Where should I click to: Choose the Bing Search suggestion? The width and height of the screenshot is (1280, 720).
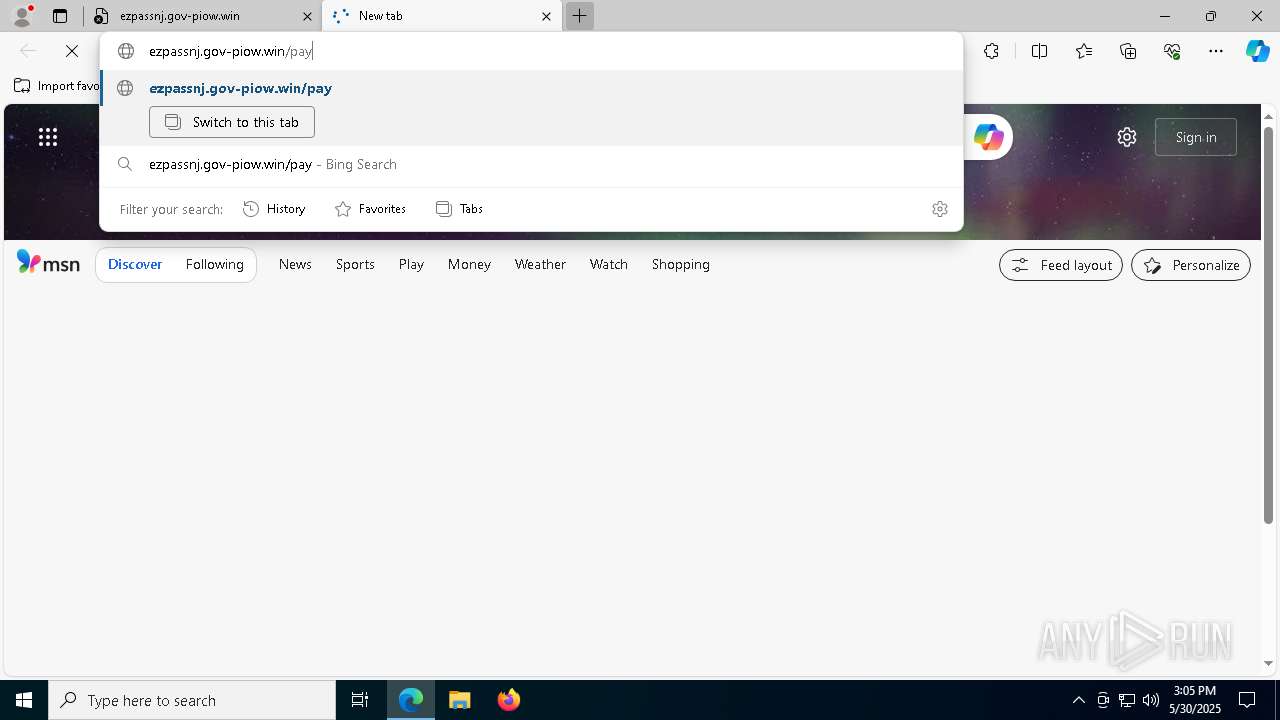point(531,164)
